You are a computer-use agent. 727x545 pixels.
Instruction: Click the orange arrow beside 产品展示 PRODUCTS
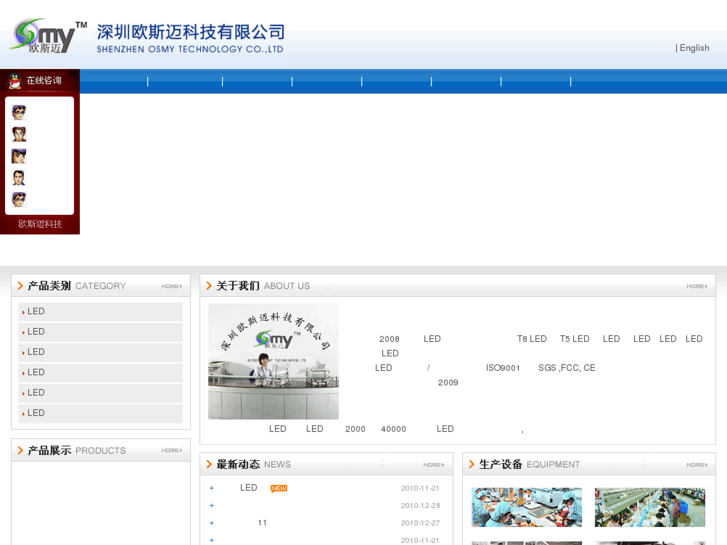tap(20, 450)
